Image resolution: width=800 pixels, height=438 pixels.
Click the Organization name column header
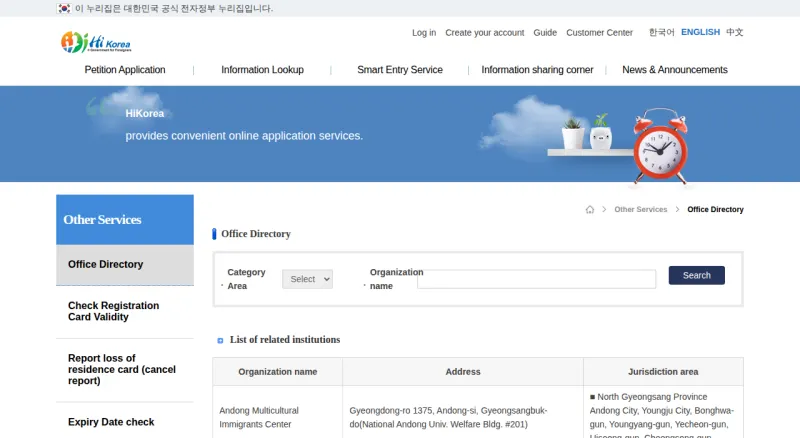[278, 372]
